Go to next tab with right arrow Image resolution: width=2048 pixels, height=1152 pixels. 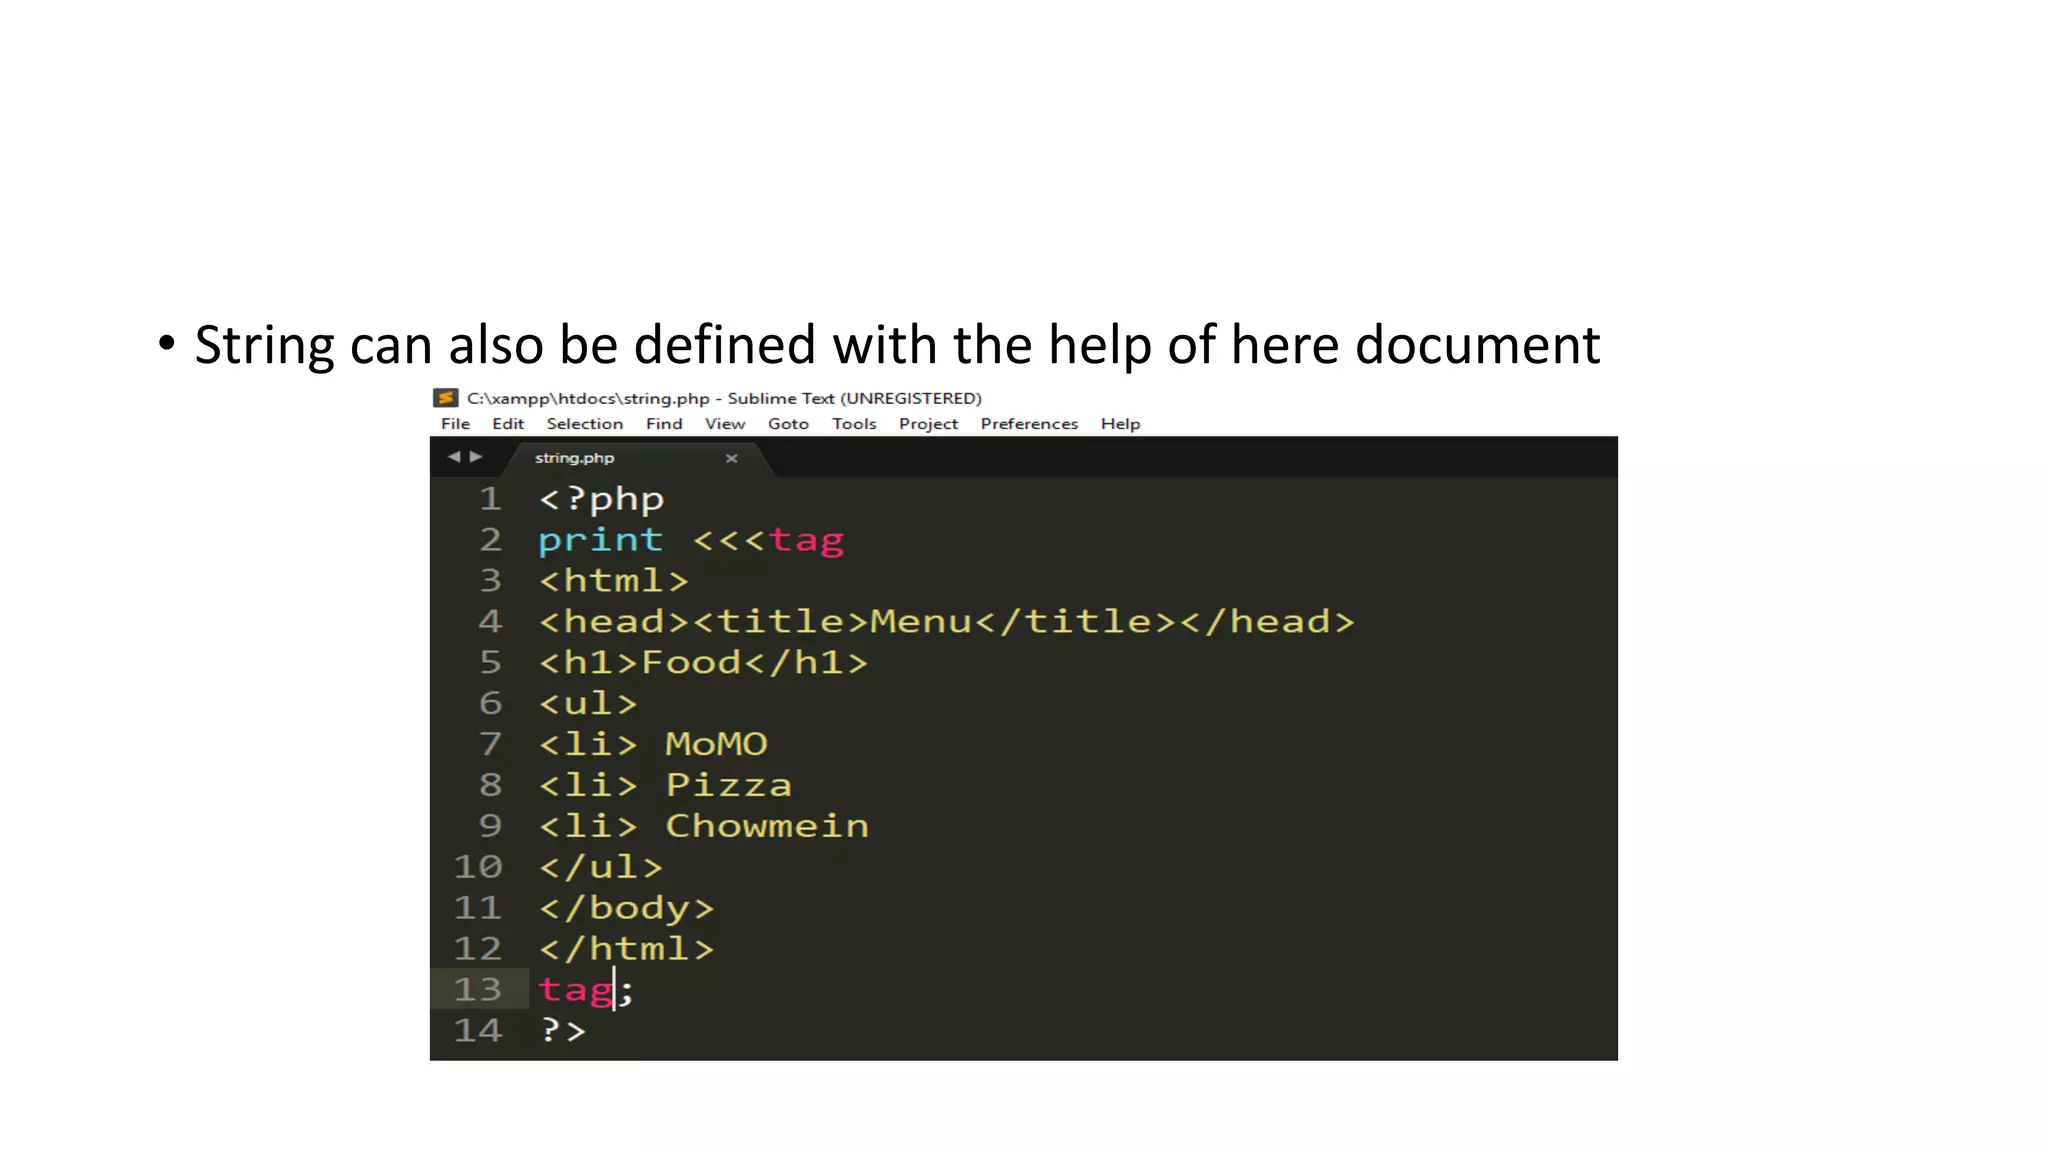(476, 457)
